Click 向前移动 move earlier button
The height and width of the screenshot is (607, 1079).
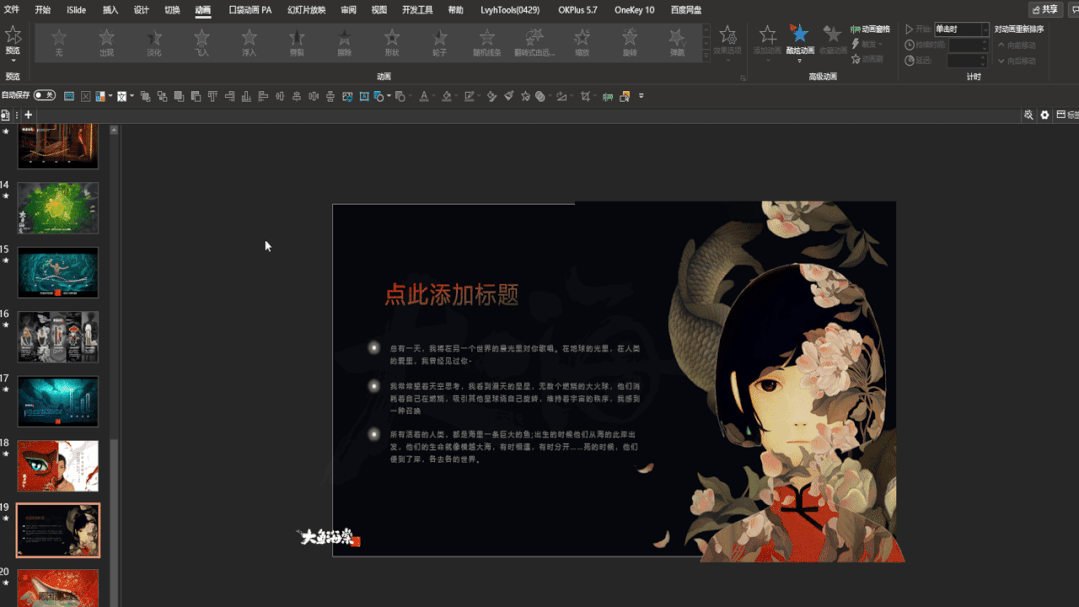click(x=1017, y=45)
